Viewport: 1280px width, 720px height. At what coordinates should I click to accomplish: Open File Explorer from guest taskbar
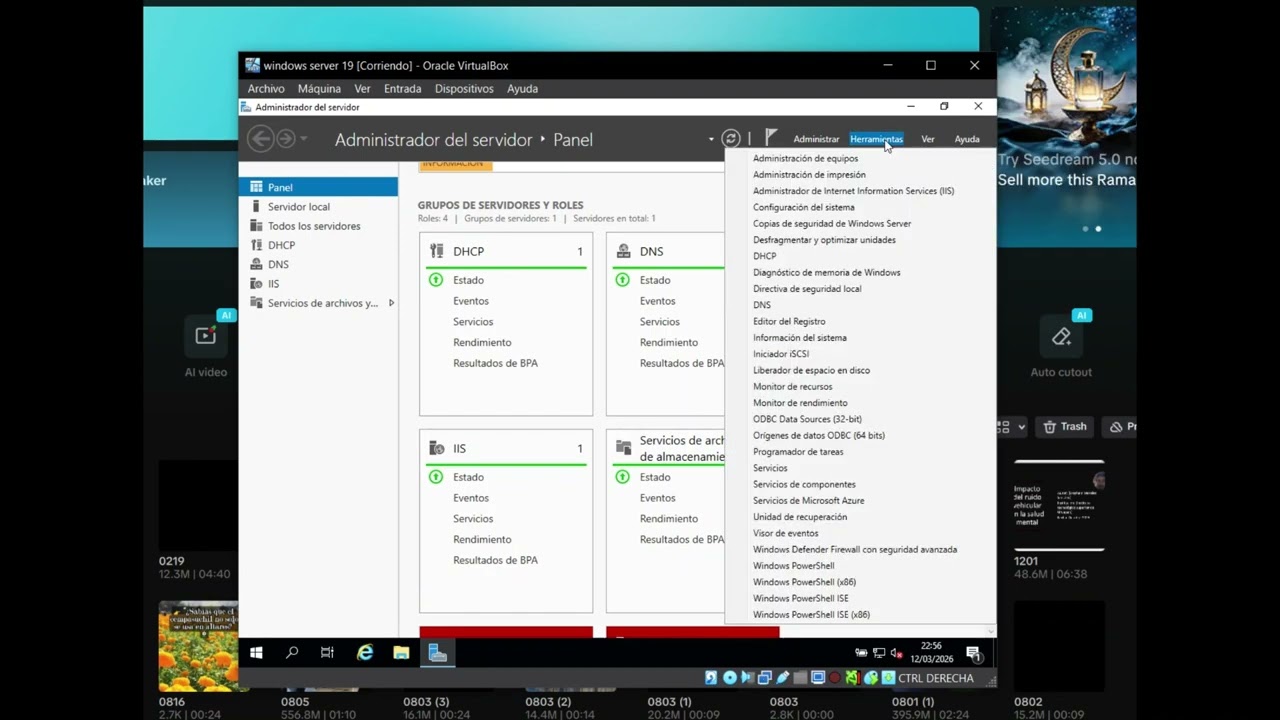pos(401,653)
